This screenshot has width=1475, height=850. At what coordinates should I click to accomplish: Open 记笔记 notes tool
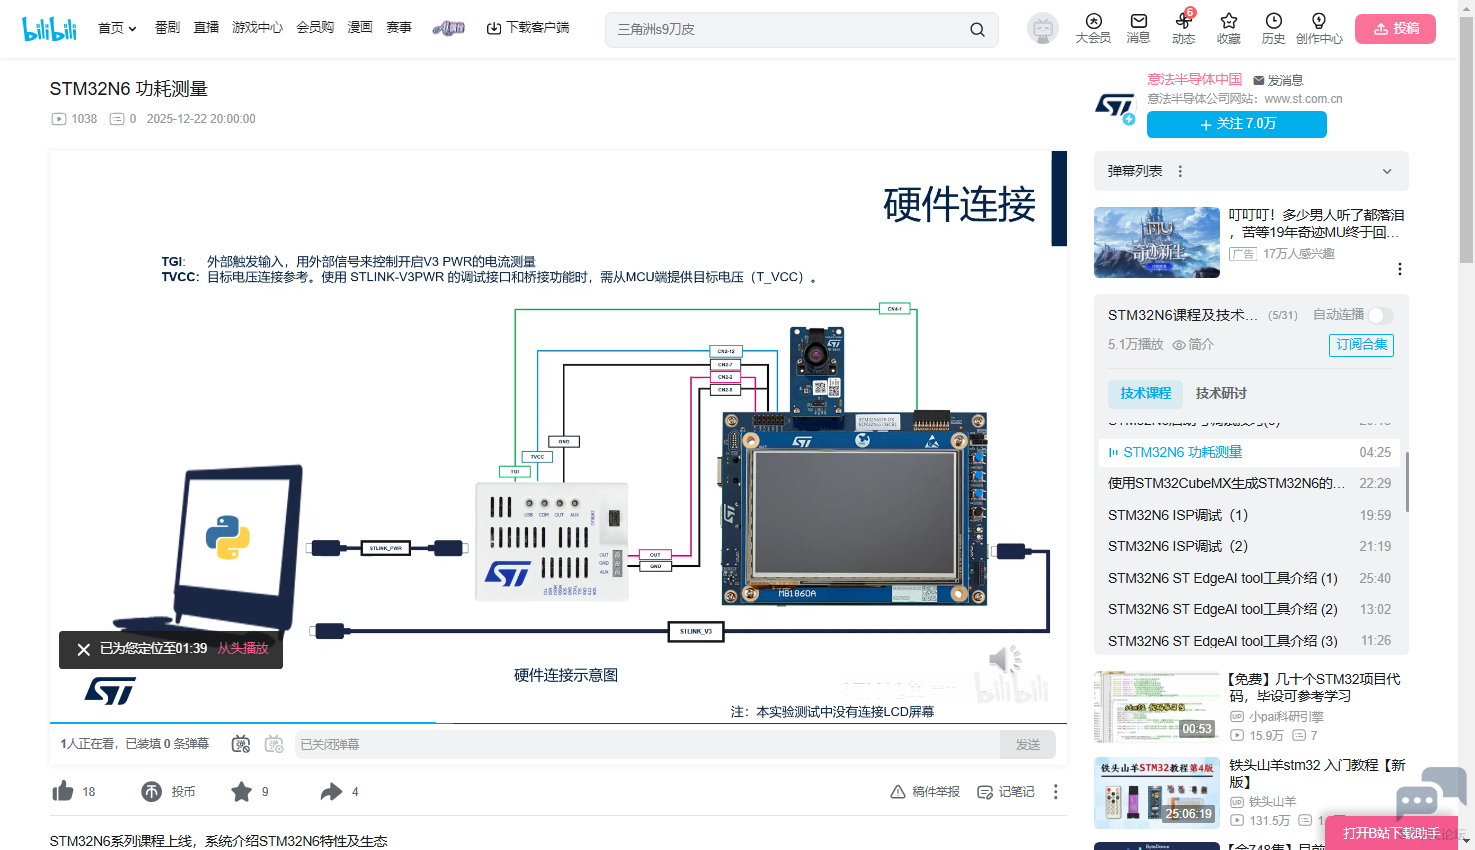coord(1006,792)
